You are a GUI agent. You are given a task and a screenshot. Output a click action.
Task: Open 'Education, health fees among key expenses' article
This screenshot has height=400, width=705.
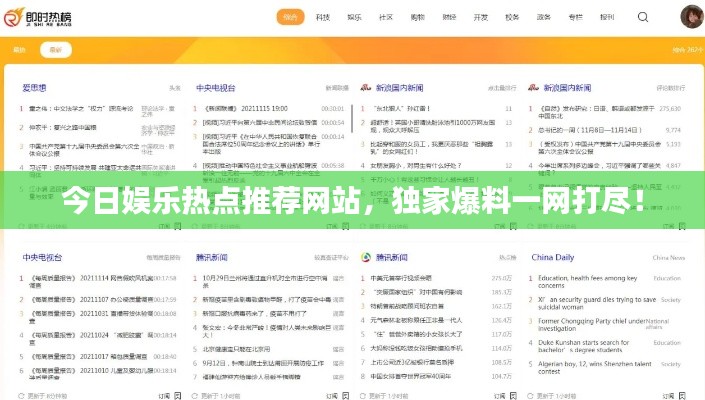587,279
